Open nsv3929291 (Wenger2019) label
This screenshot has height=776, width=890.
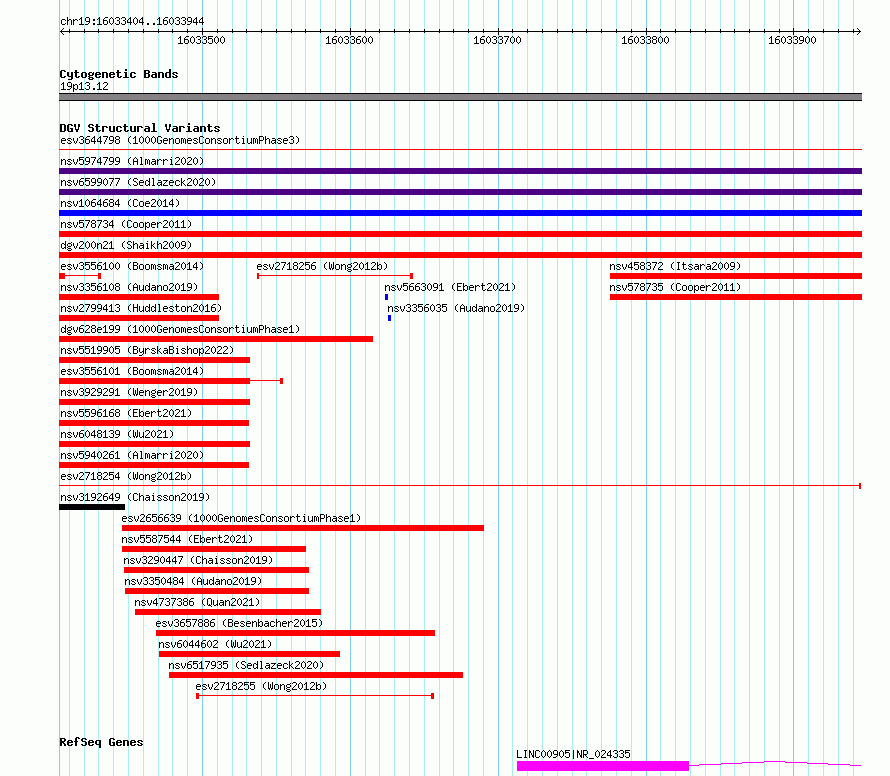[129, 392]
